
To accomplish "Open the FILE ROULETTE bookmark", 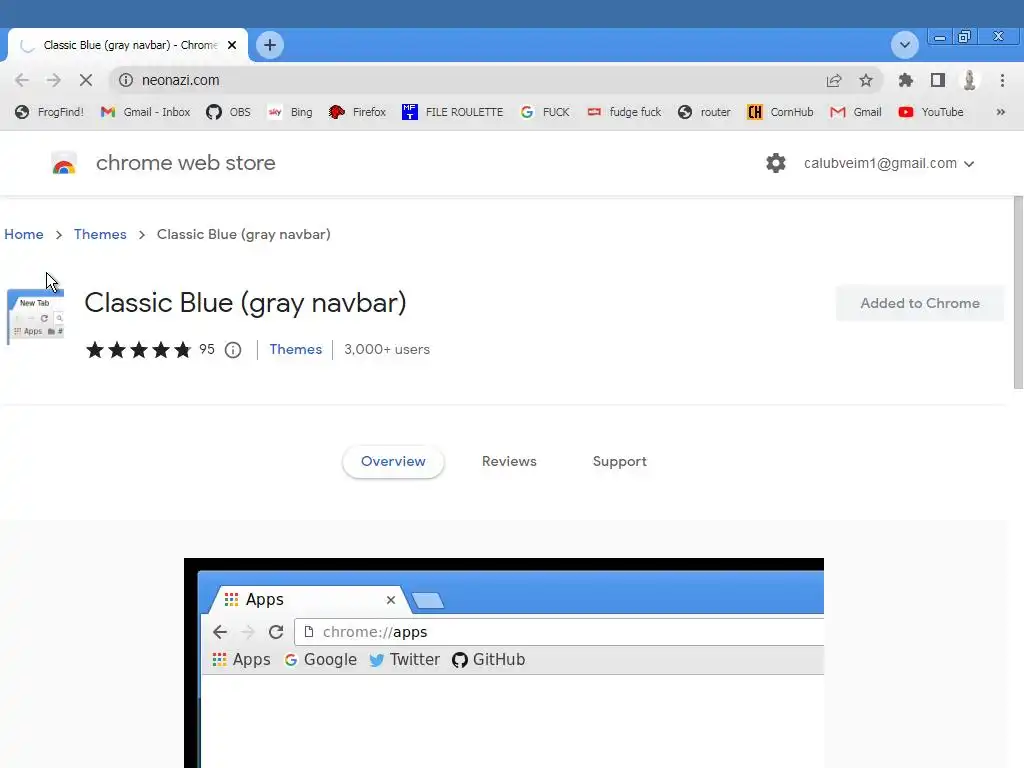I will tap(453, 112).
